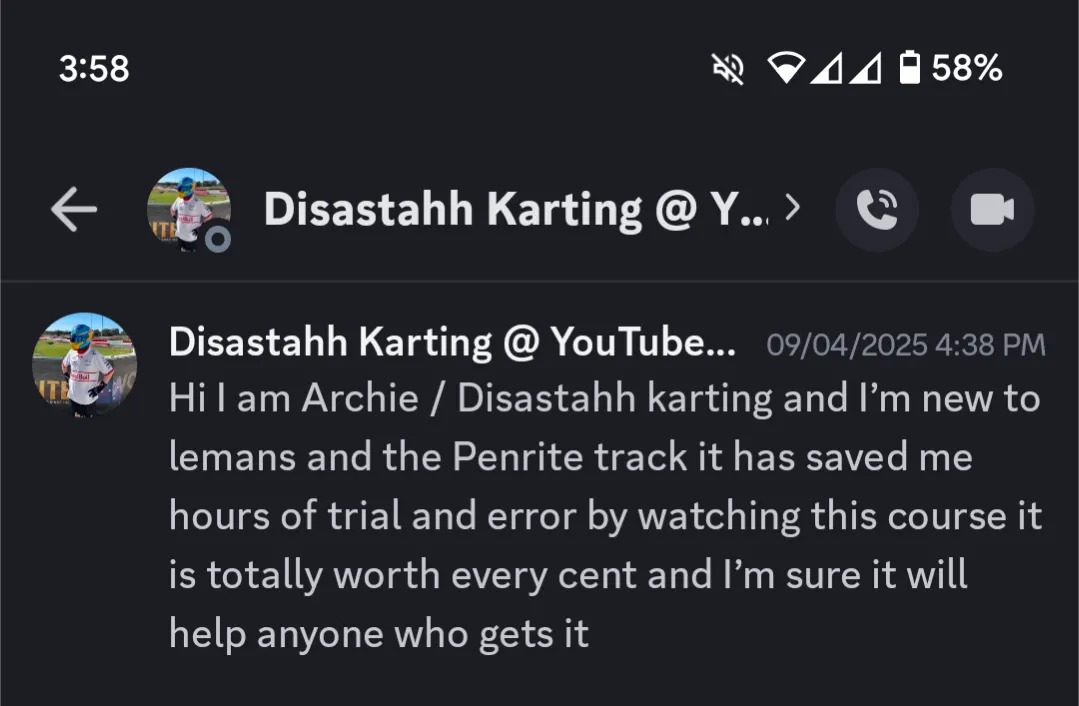Tap the offline status indicator on header avatar
The height and width of the screenshot is (706, 1079).
pos(218,240)
